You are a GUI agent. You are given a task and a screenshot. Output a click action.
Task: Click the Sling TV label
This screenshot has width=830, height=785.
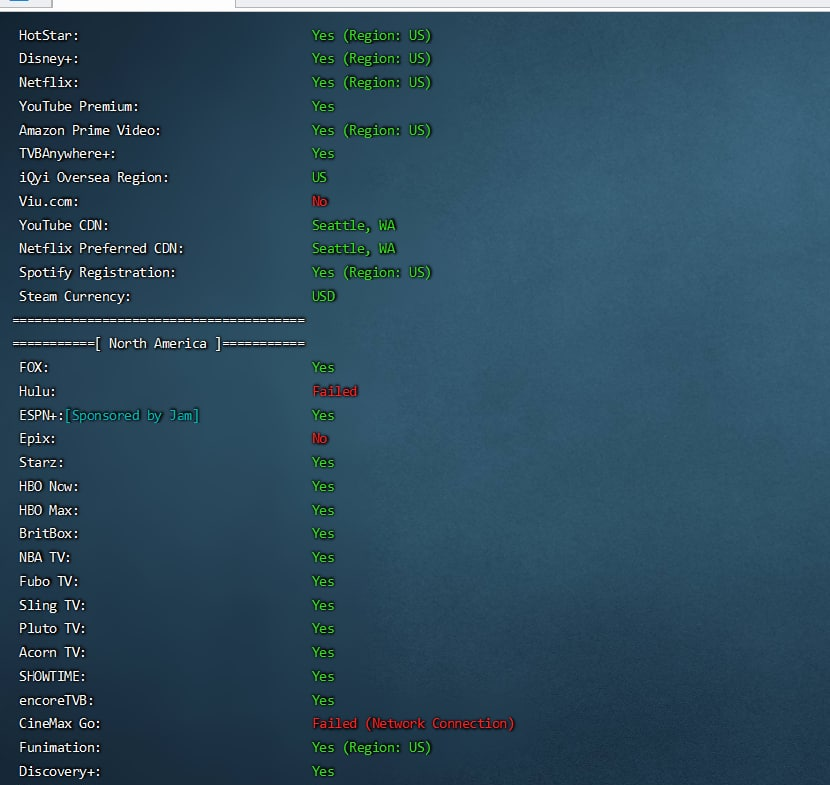tap(52, 605)
